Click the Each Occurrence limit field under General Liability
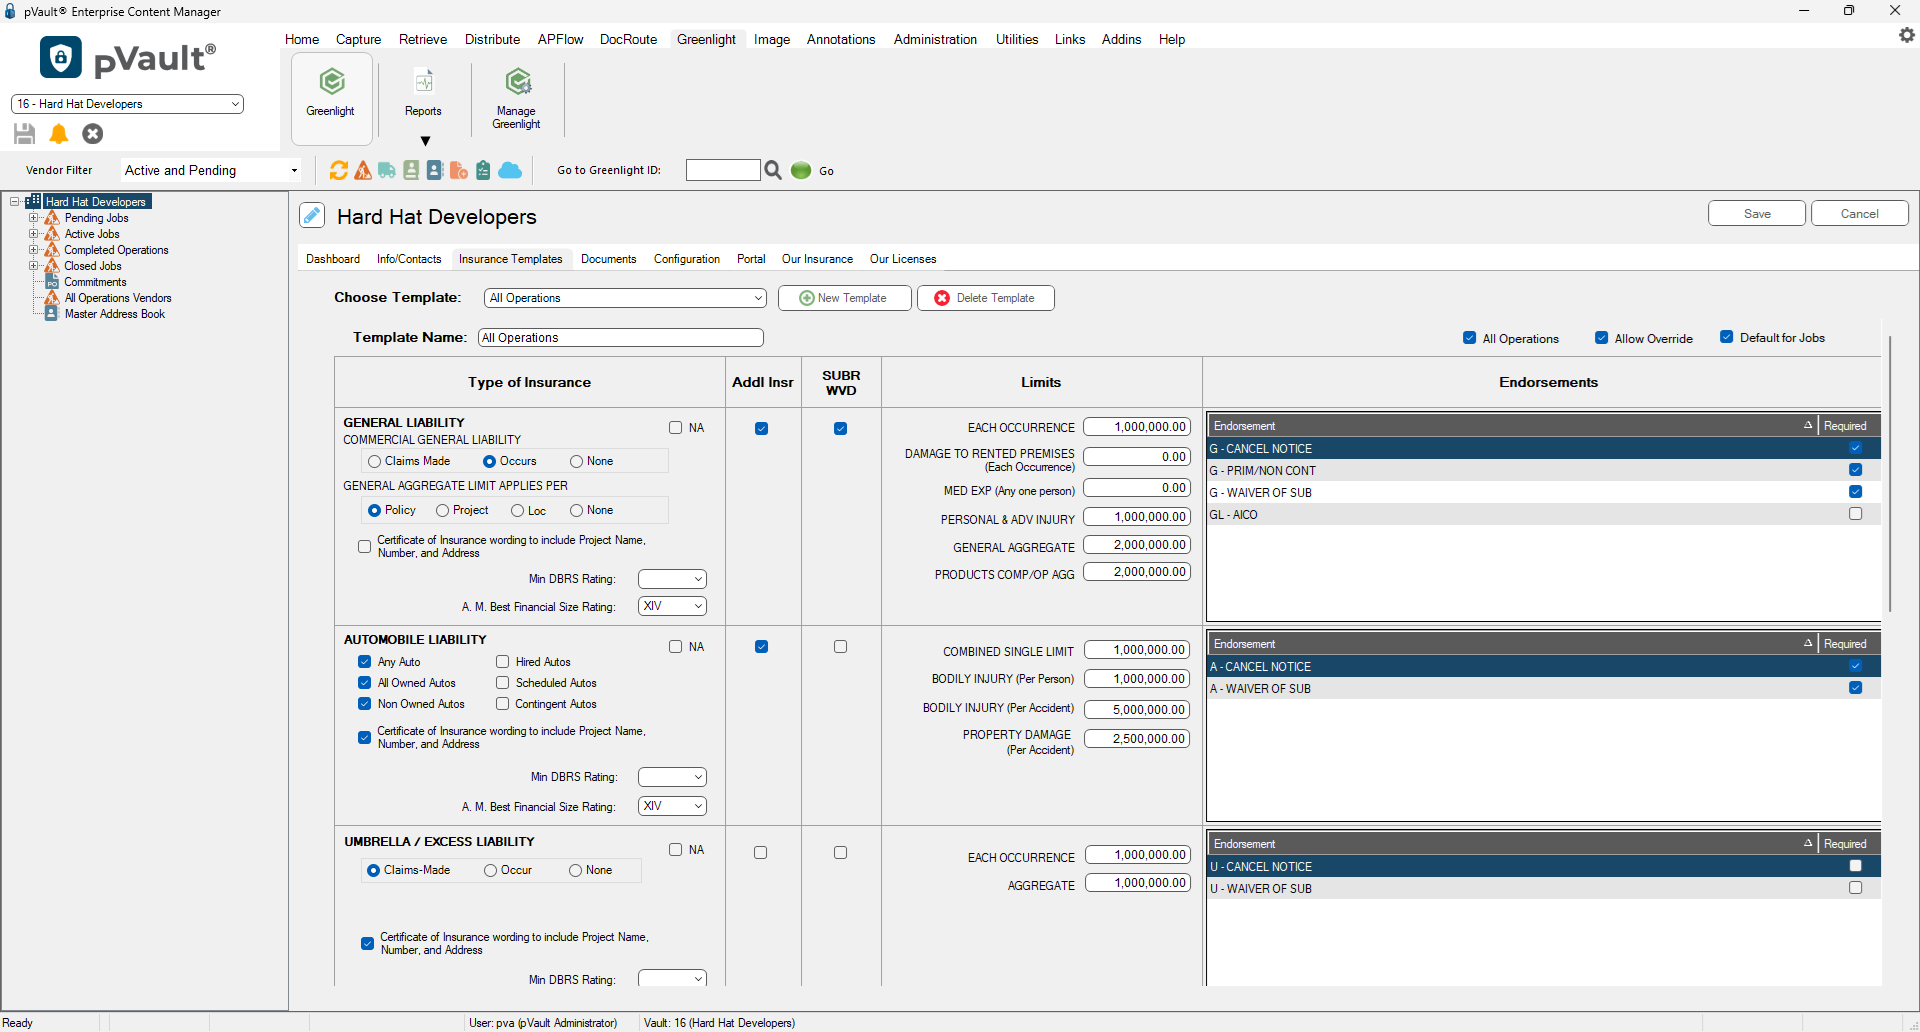 (1137, 427)
